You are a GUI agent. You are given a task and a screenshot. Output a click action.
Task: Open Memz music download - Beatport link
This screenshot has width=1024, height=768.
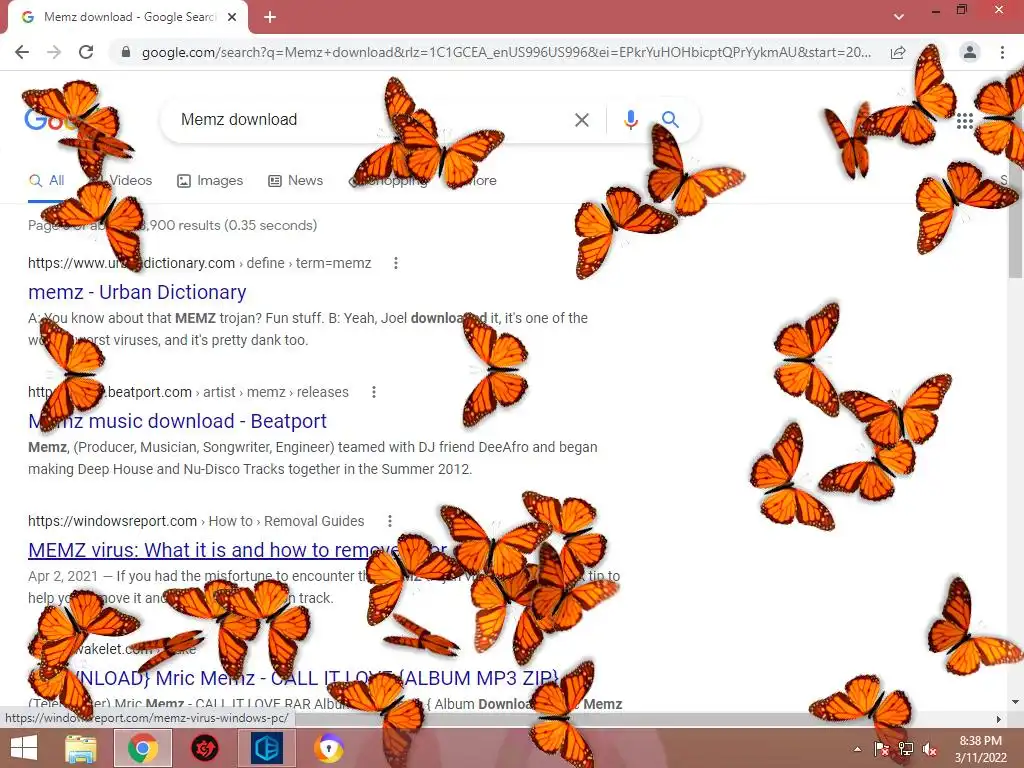177,421
